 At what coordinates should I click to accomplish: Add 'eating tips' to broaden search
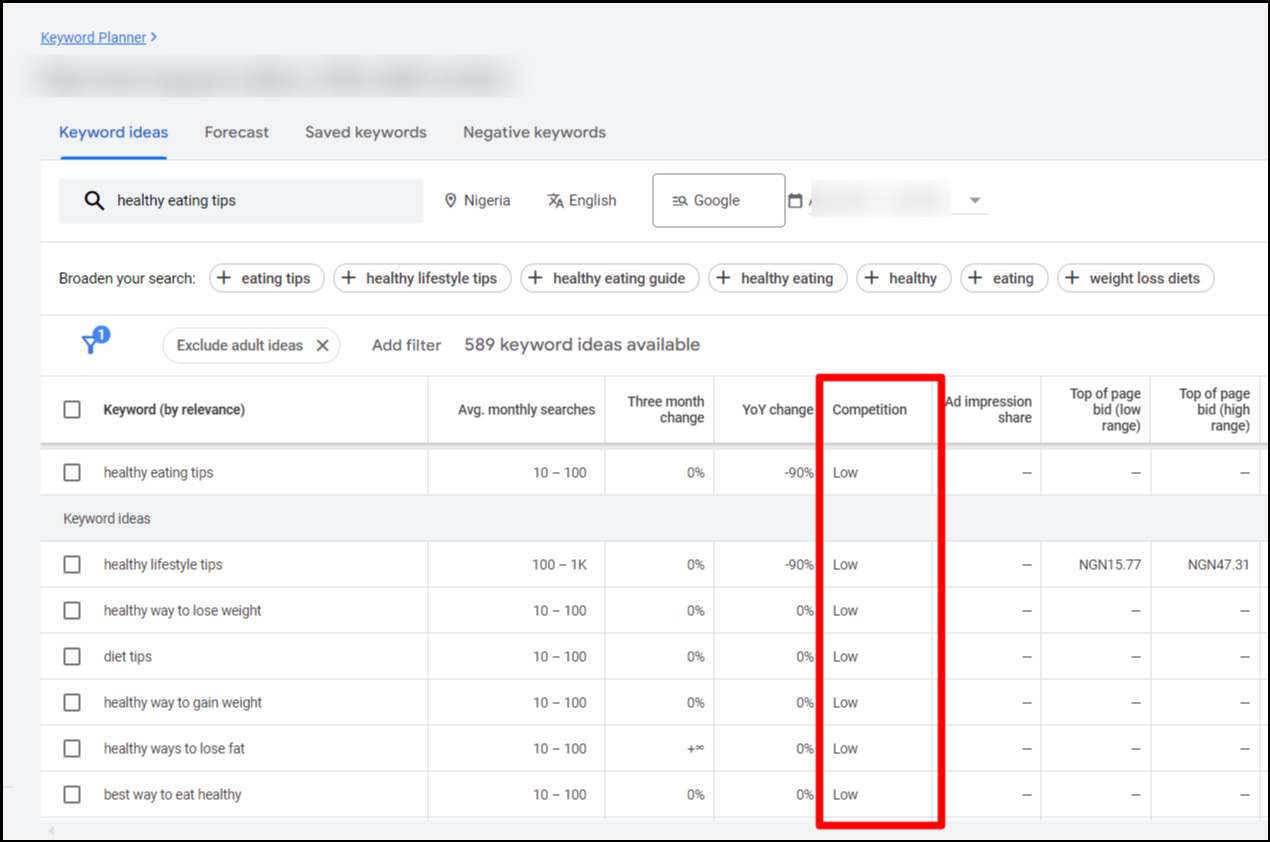267,278
